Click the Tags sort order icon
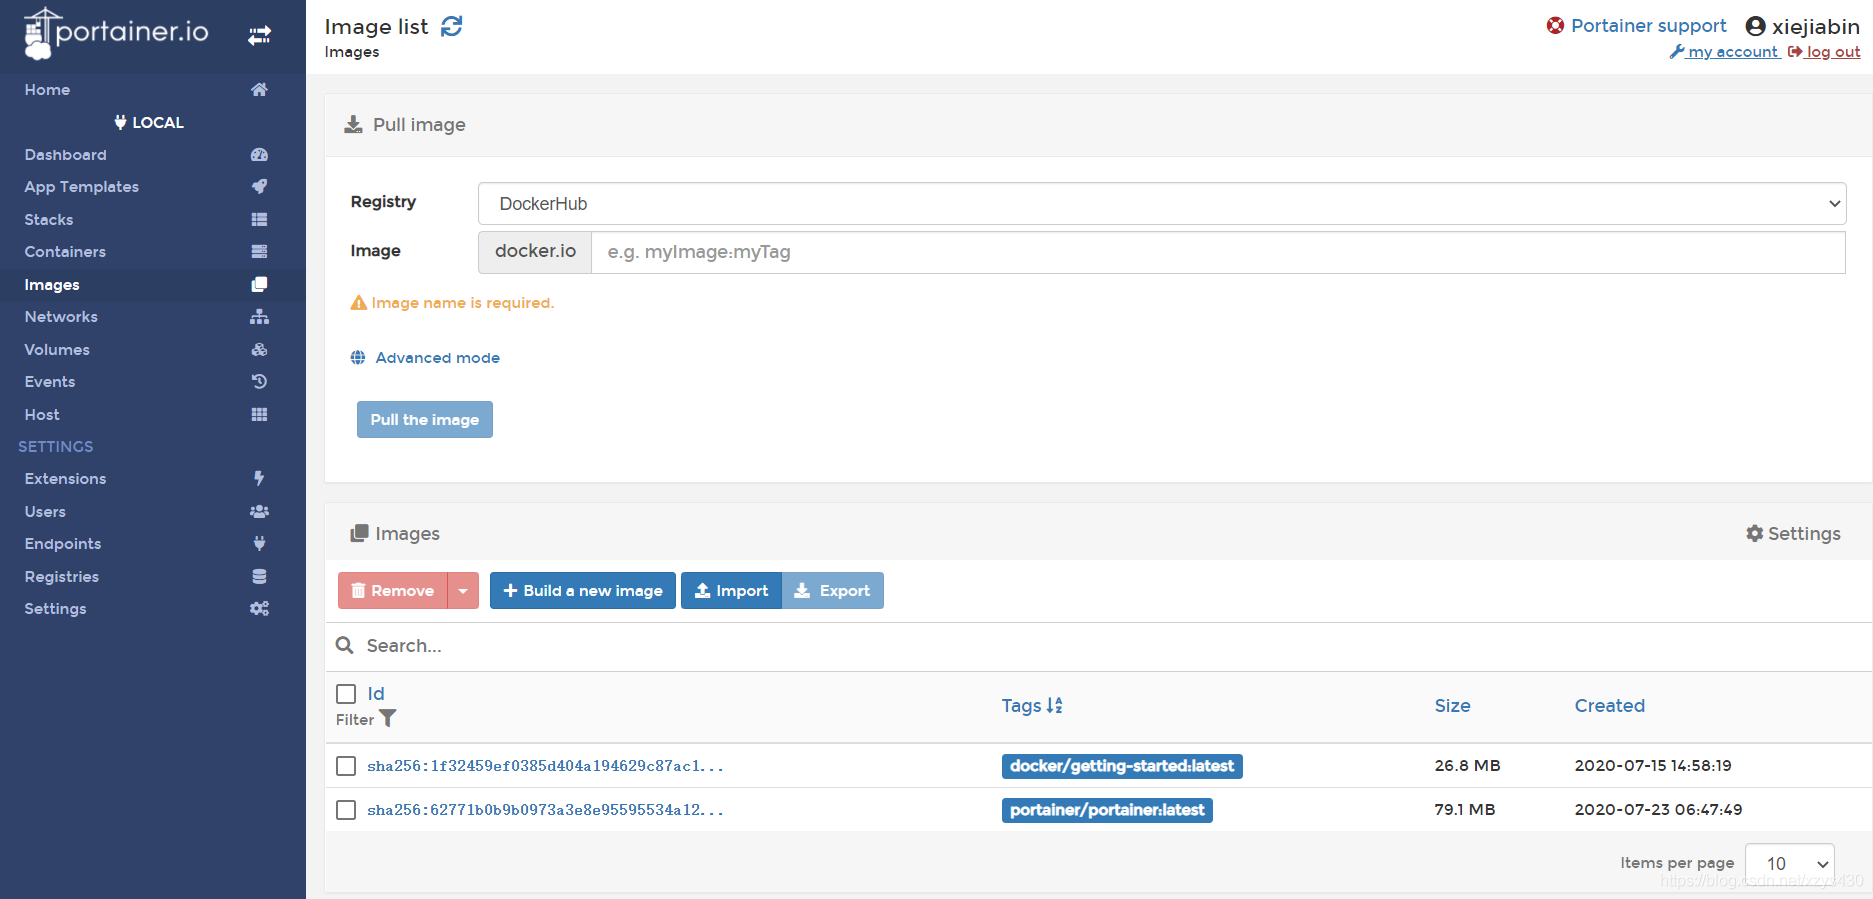Image resolution: width=1873 pixels, height=899 pixels. [1054, 706]
